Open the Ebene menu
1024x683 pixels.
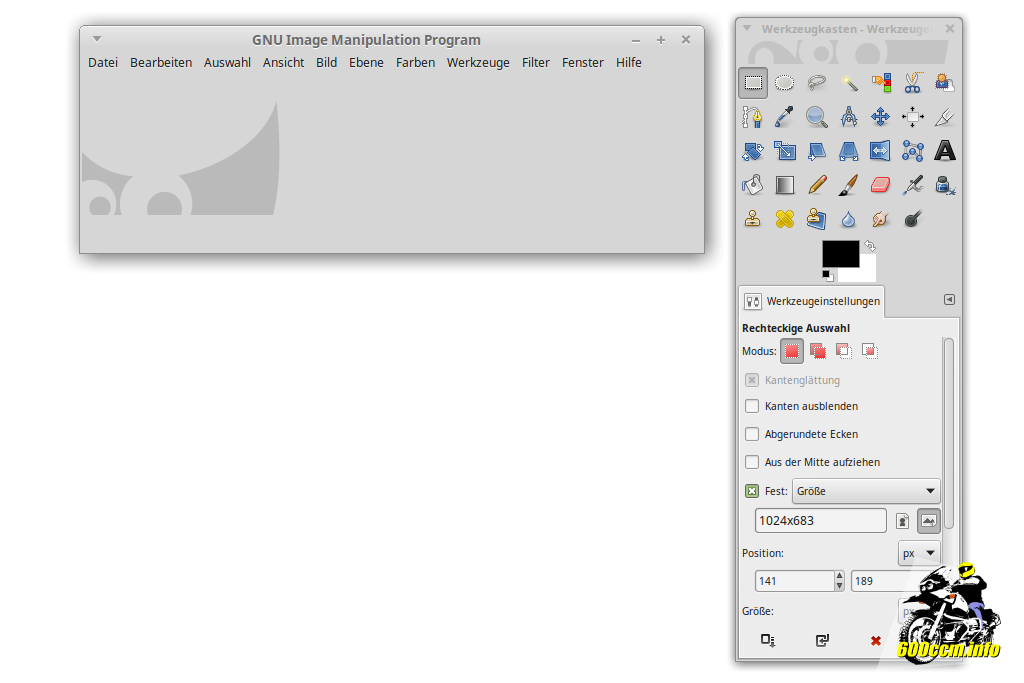pos(366,63)
